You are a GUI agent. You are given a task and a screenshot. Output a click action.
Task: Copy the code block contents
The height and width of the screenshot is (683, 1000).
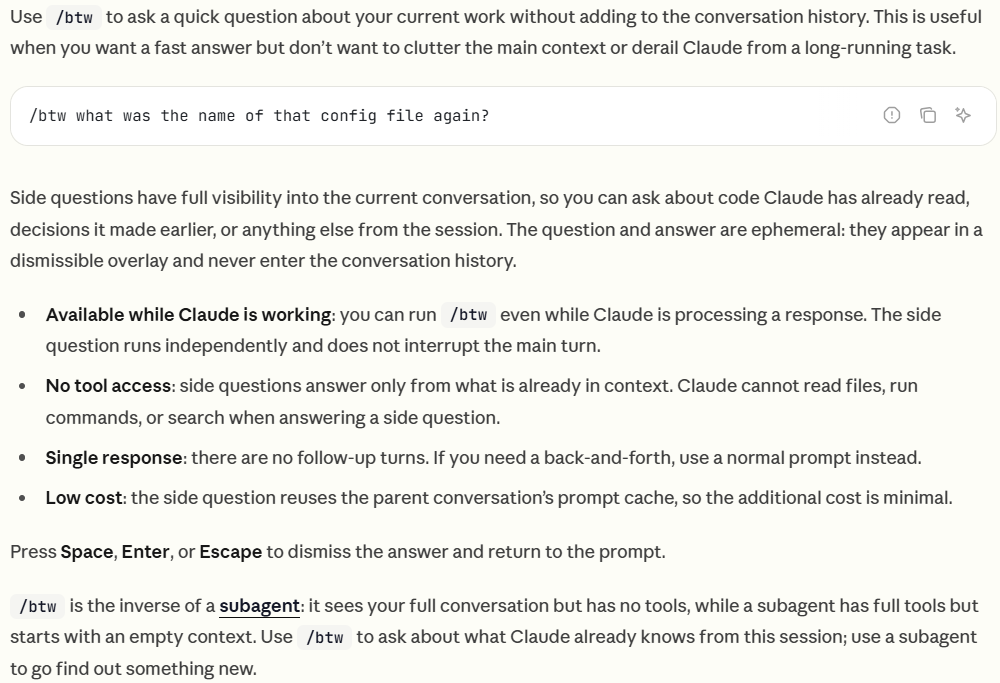928,115
